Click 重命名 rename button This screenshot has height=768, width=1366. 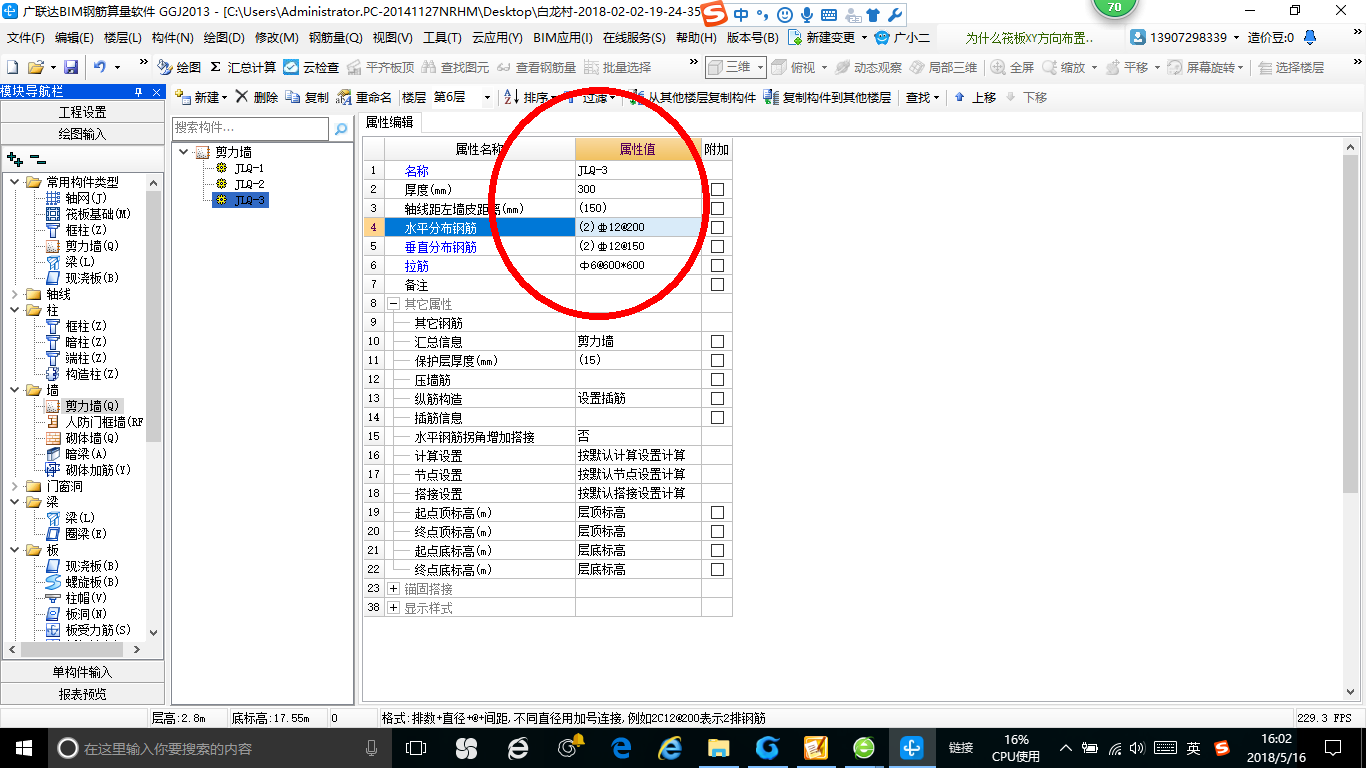tap(364, 97)
